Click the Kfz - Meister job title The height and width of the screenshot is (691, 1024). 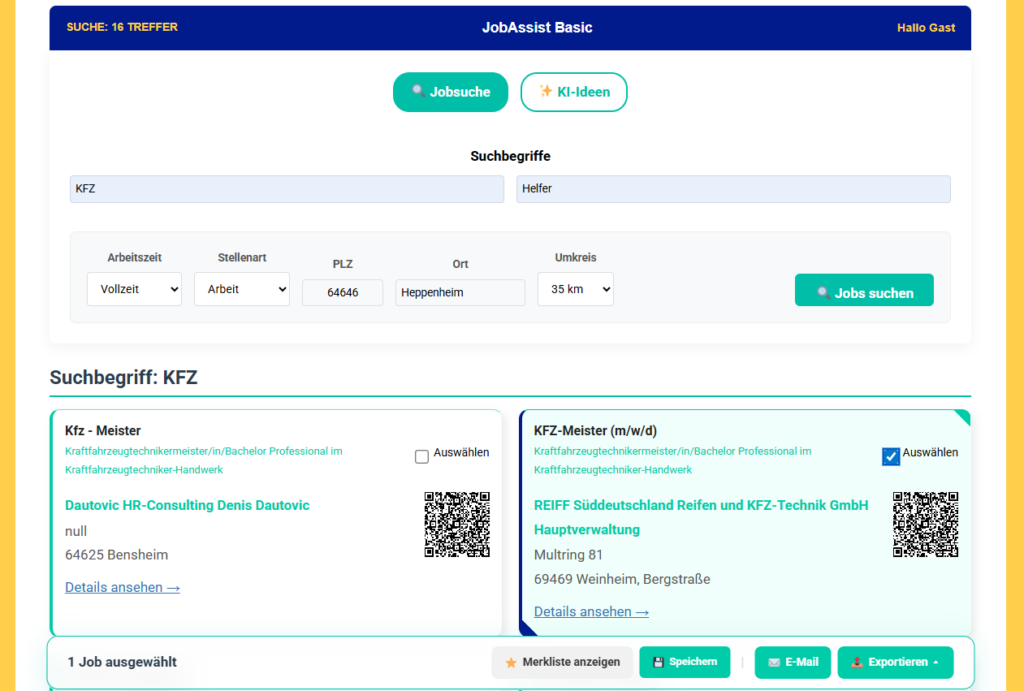pos(103,430)
